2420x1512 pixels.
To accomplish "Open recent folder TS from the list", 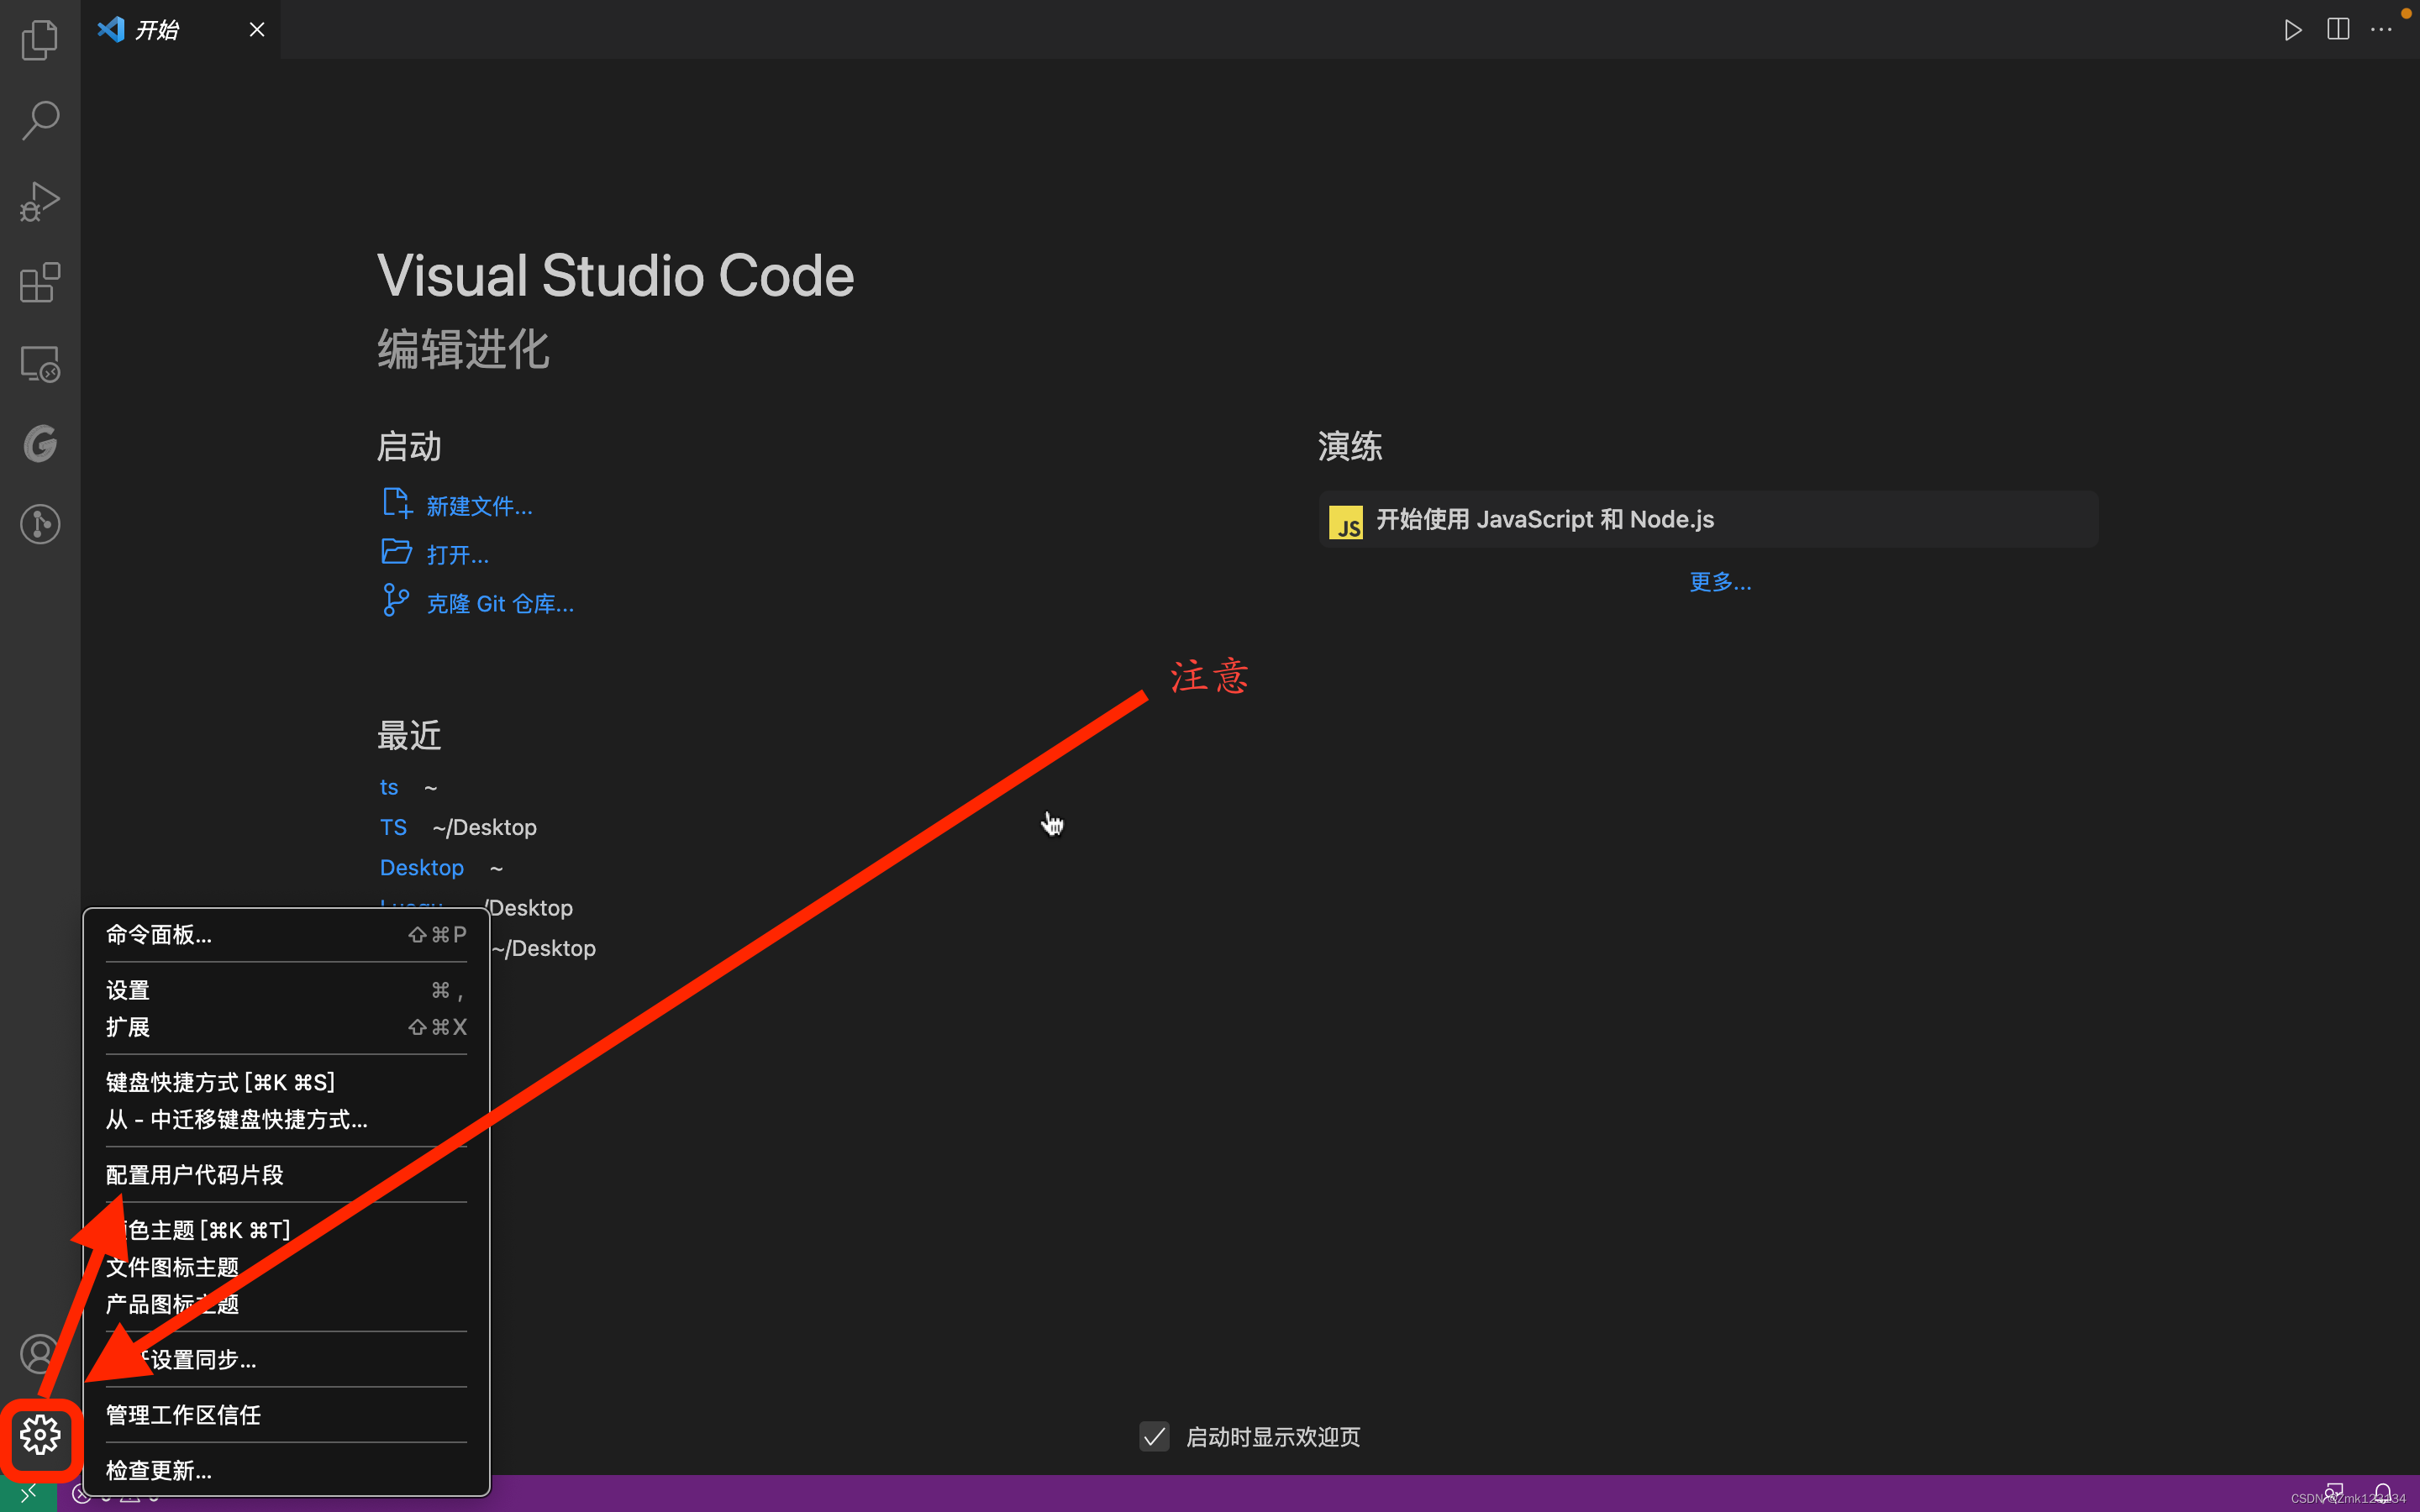I will (394, 827).
